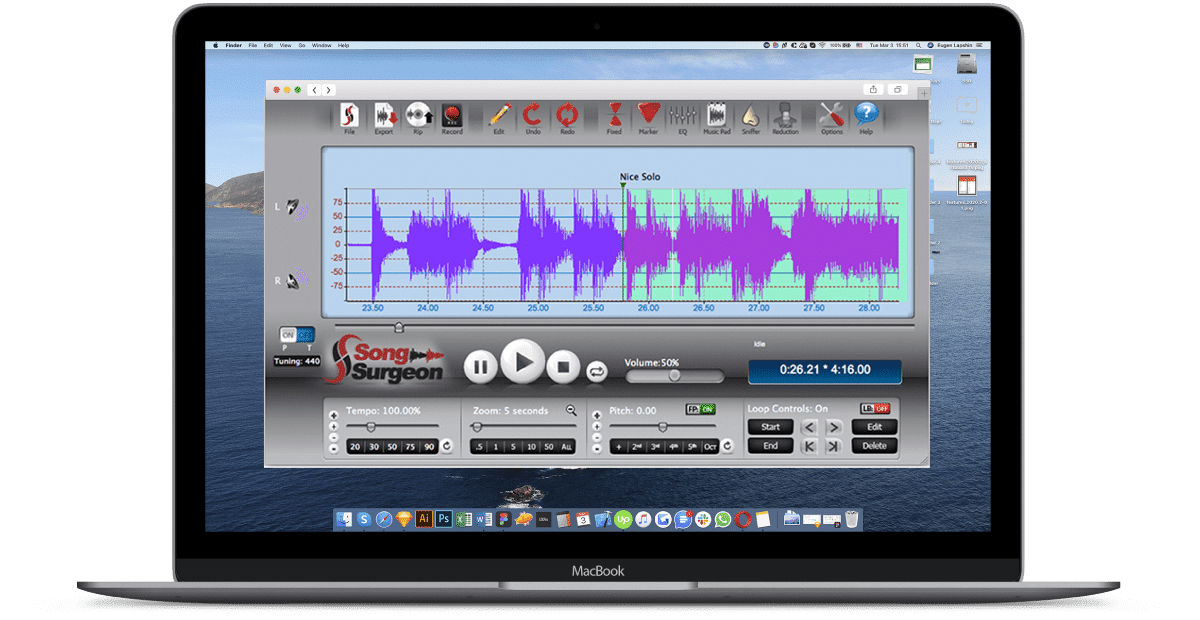This screenshot has height=620, width=1200.
Task: Set tempo preset to 75
Action: (411, 447)
